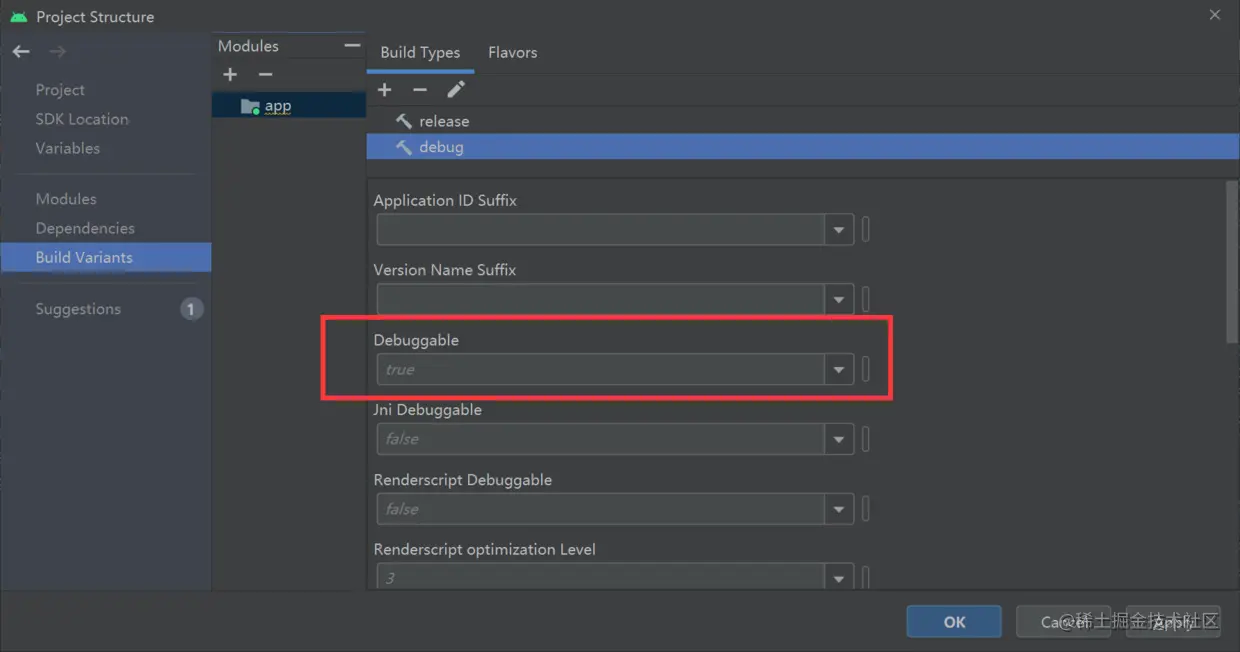This screenshot has width=1240, height=652.
Task: Open the Version Name Suffix dropdown arrow
Action: pyautogui.click(x=839, y=299)
